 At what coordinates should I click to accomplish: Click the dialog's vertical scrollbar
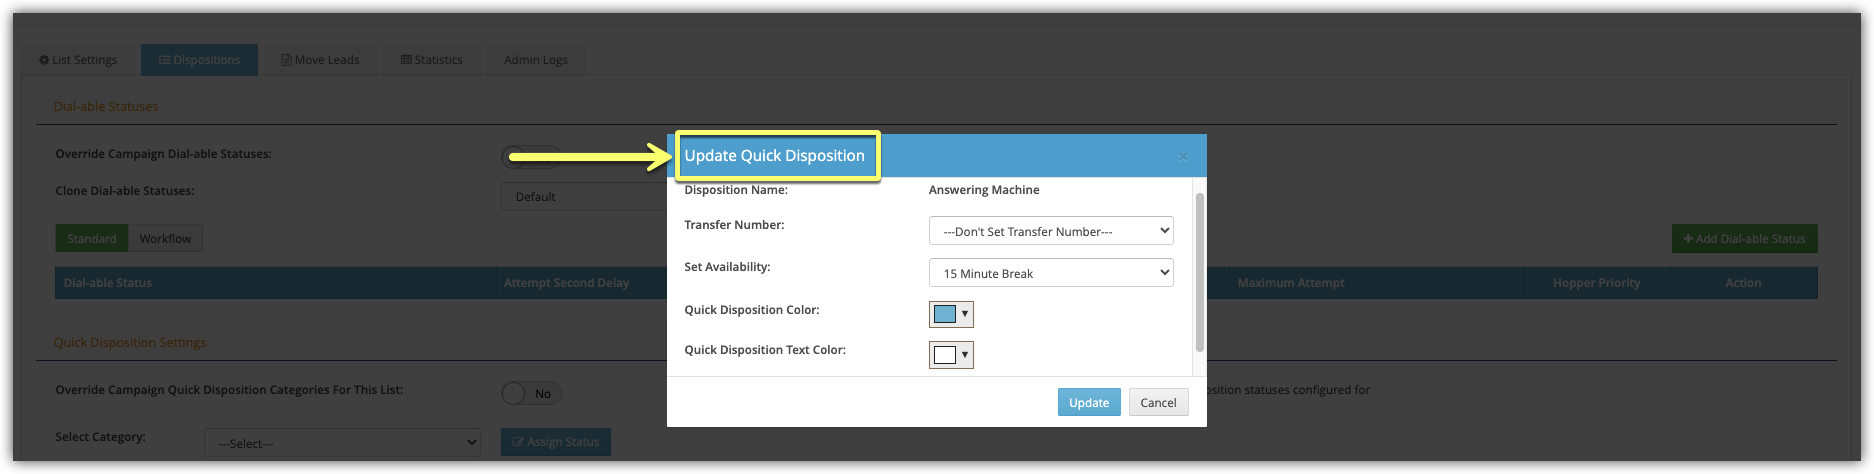[1199, 272]
